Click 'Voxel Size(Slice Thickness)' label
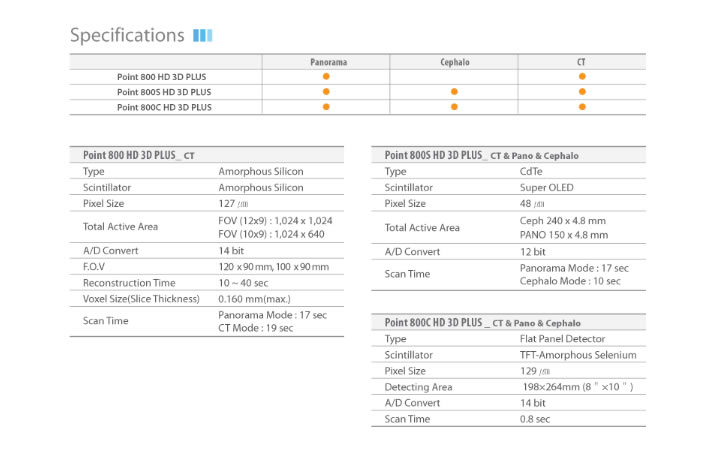Screen dimensions: 720x468 [x=141, y=299]
